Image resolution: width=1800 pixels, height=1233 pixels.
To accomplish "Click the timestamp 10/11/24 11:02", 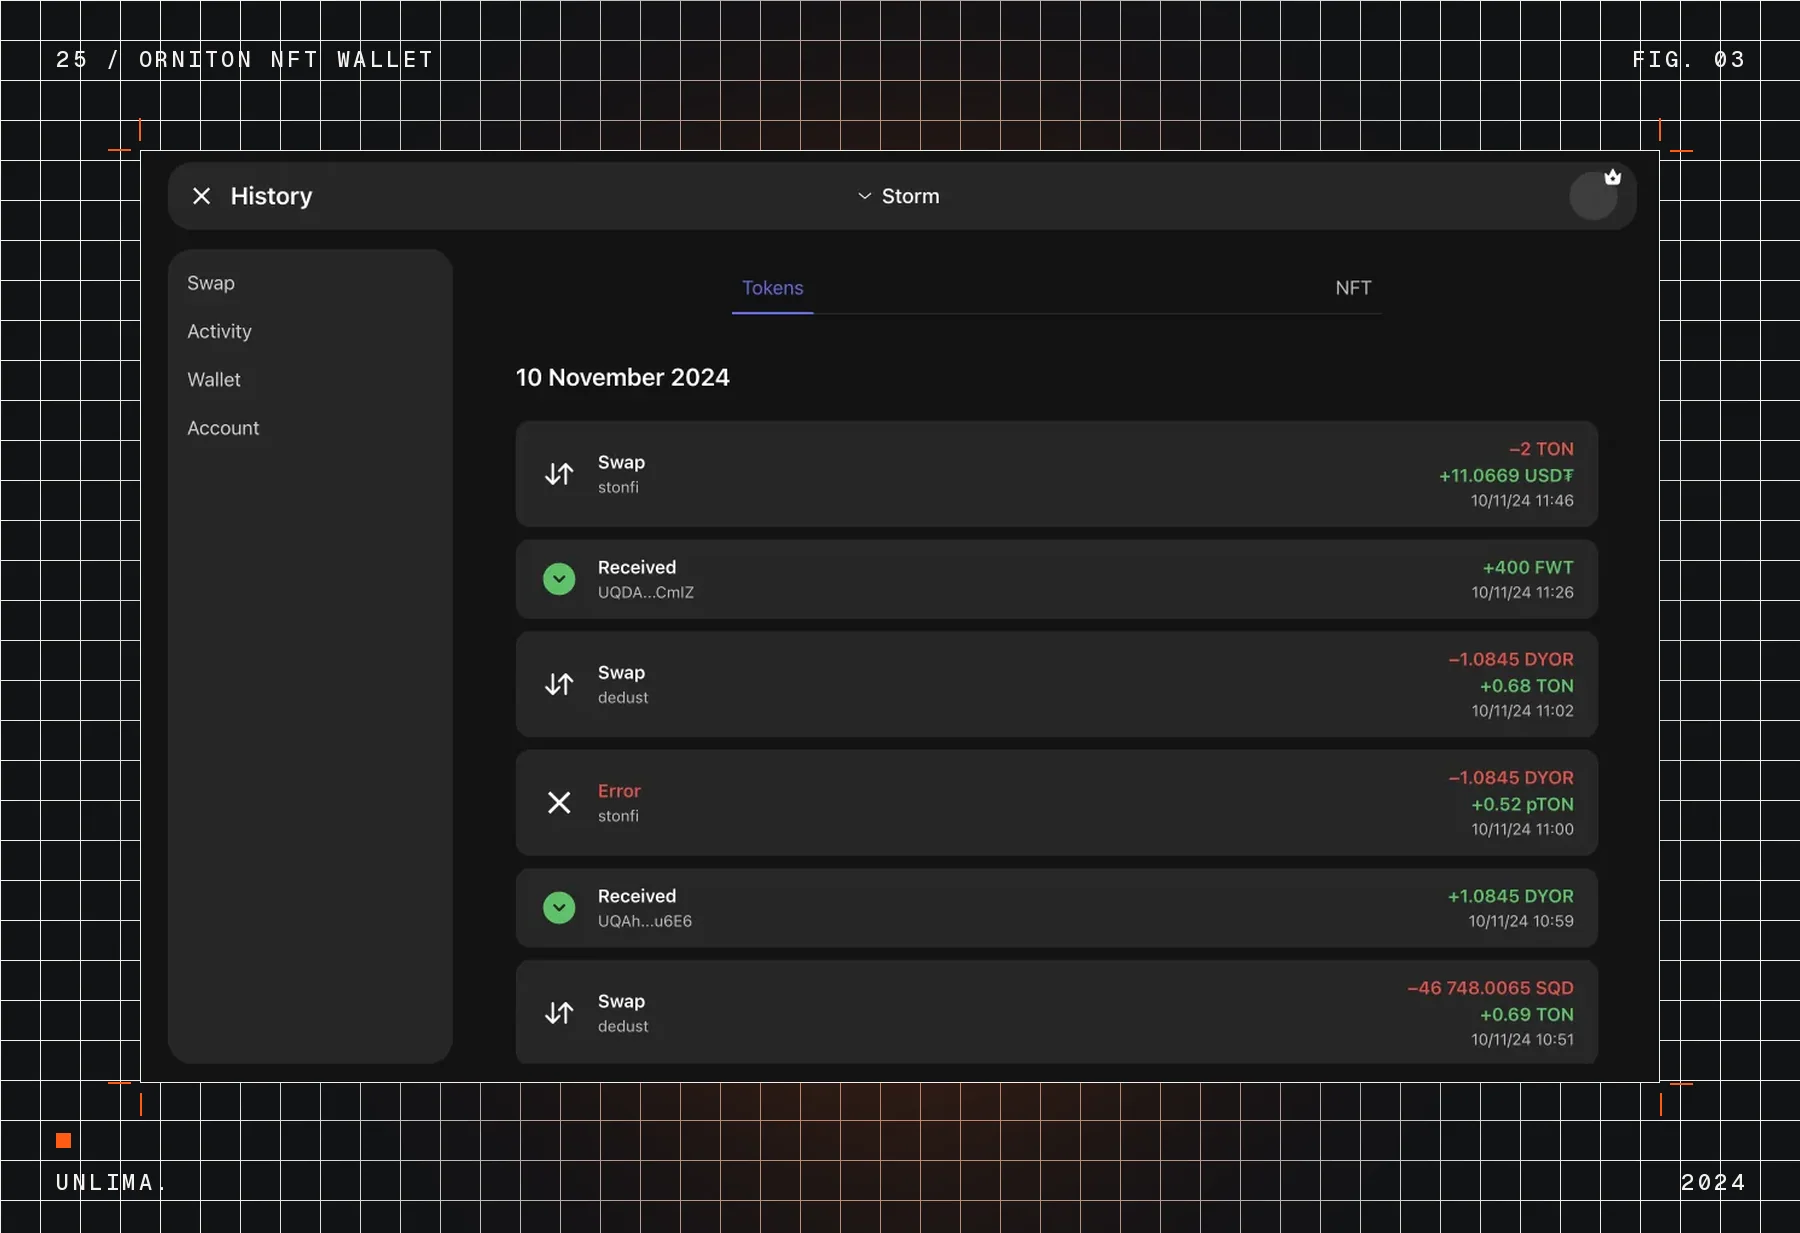I will coord(1522,711).
